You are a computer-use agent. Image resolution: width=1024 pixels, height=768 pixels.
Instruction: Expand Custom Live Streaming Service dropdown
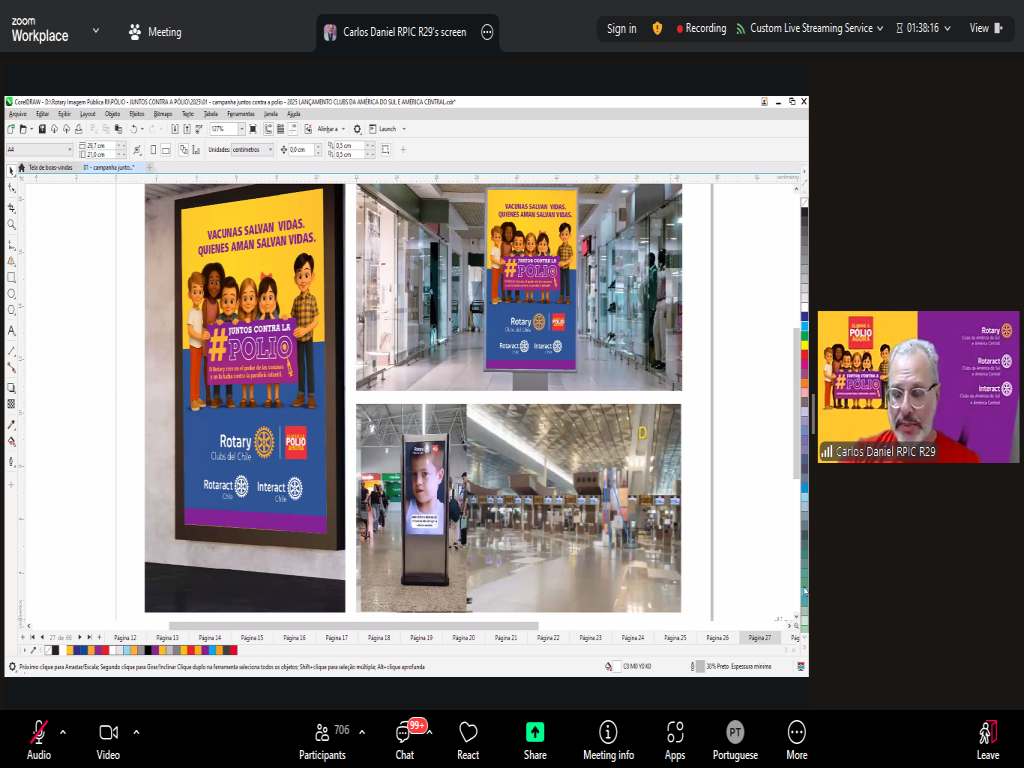pos(880,29)
